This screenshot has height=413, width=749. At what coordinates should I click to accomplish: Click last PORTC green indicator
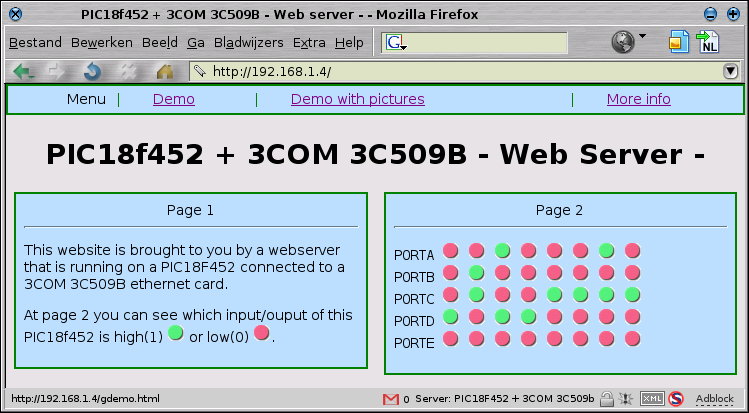tap(632, 295)
